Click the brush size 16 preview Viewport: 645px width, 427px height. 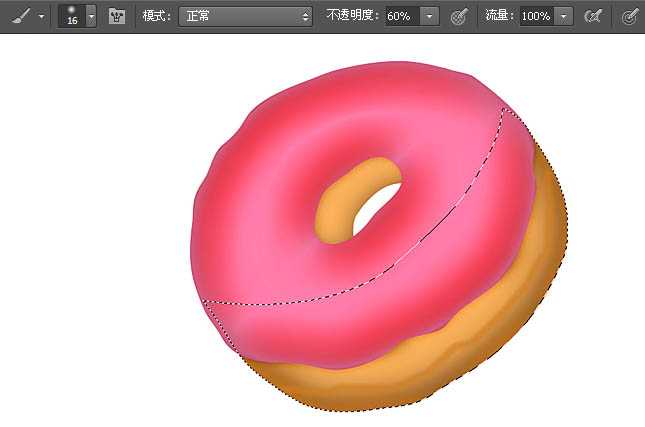pyautogui.click(x=72, y=16)
